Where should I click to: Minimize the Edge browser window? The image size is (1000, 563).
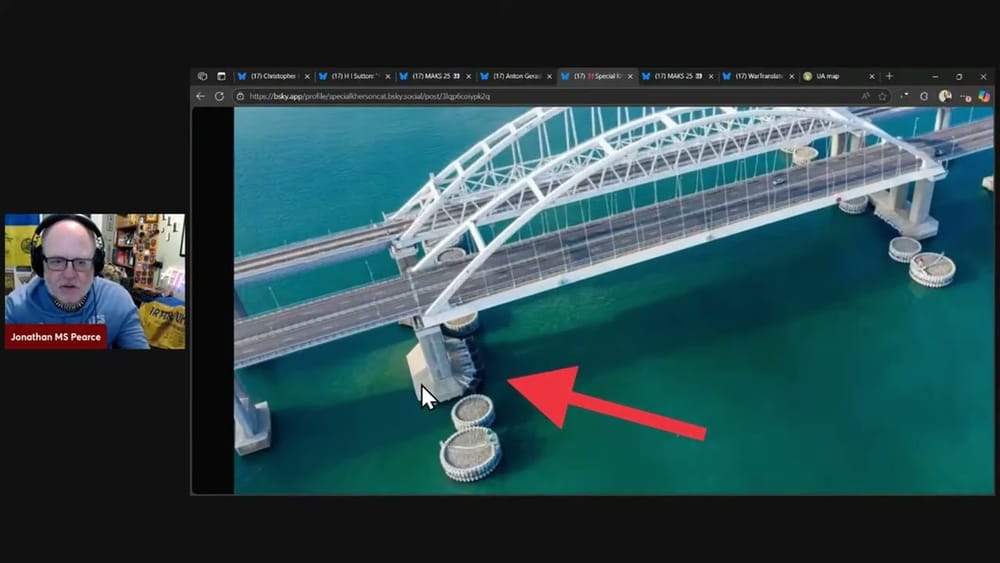point(935,77)
